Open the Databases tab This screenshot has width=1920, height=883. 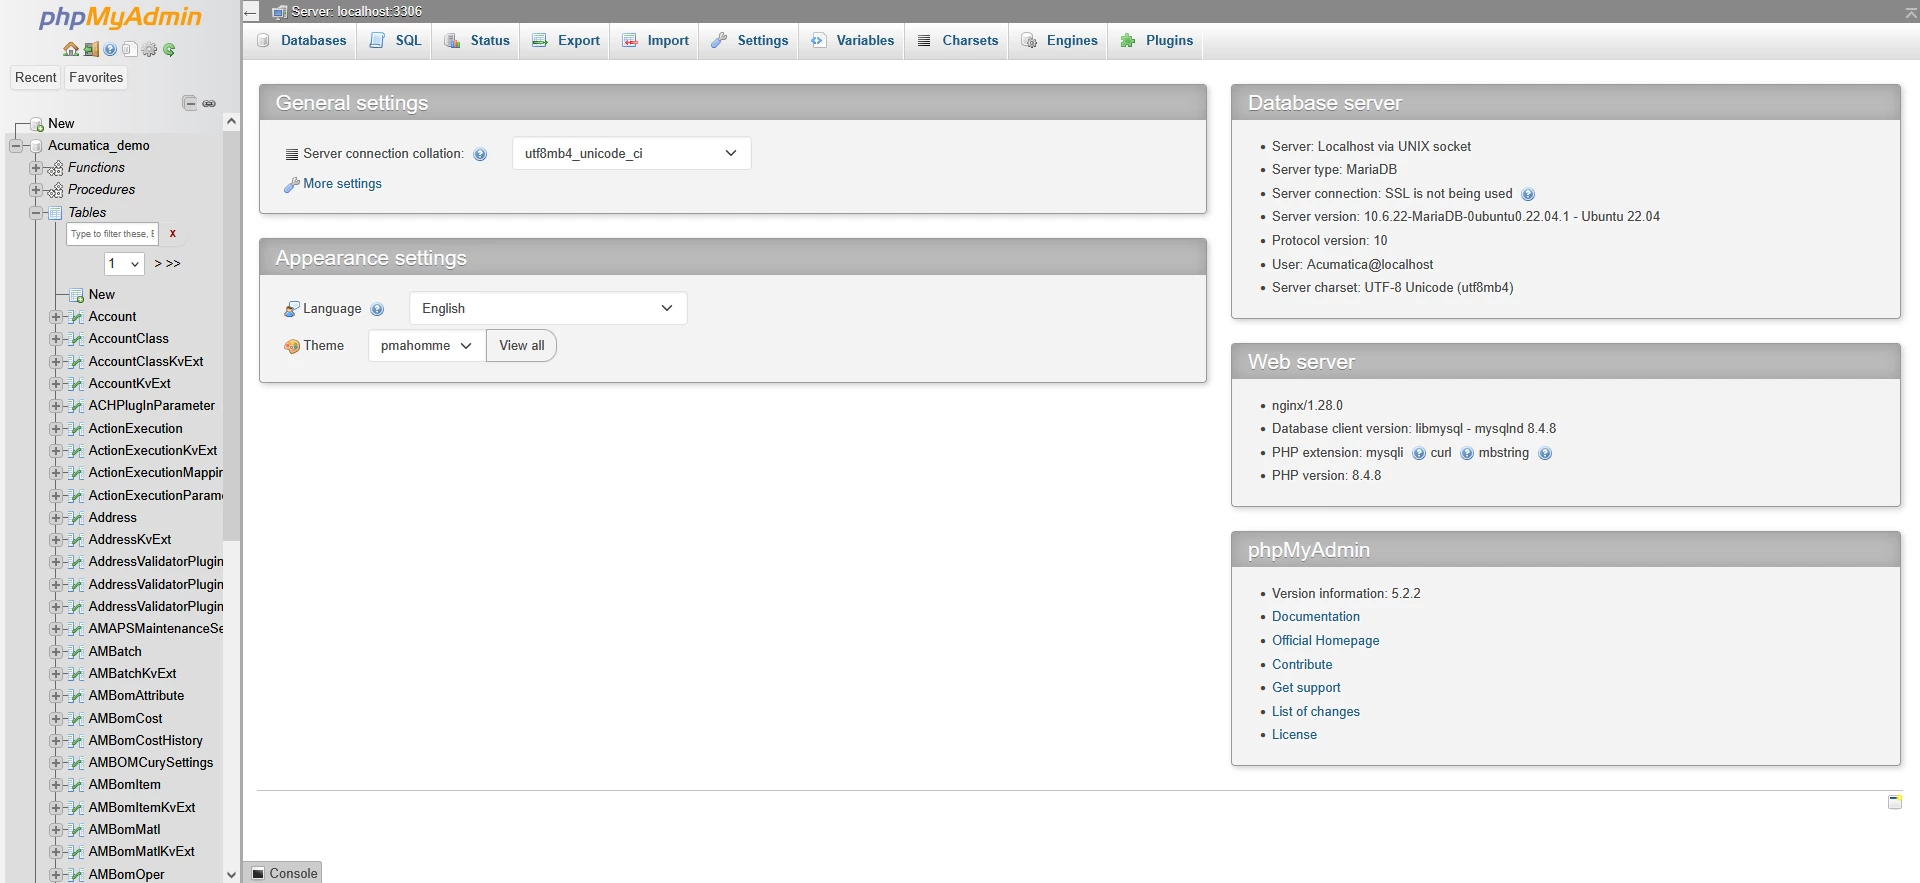(301, 41)
